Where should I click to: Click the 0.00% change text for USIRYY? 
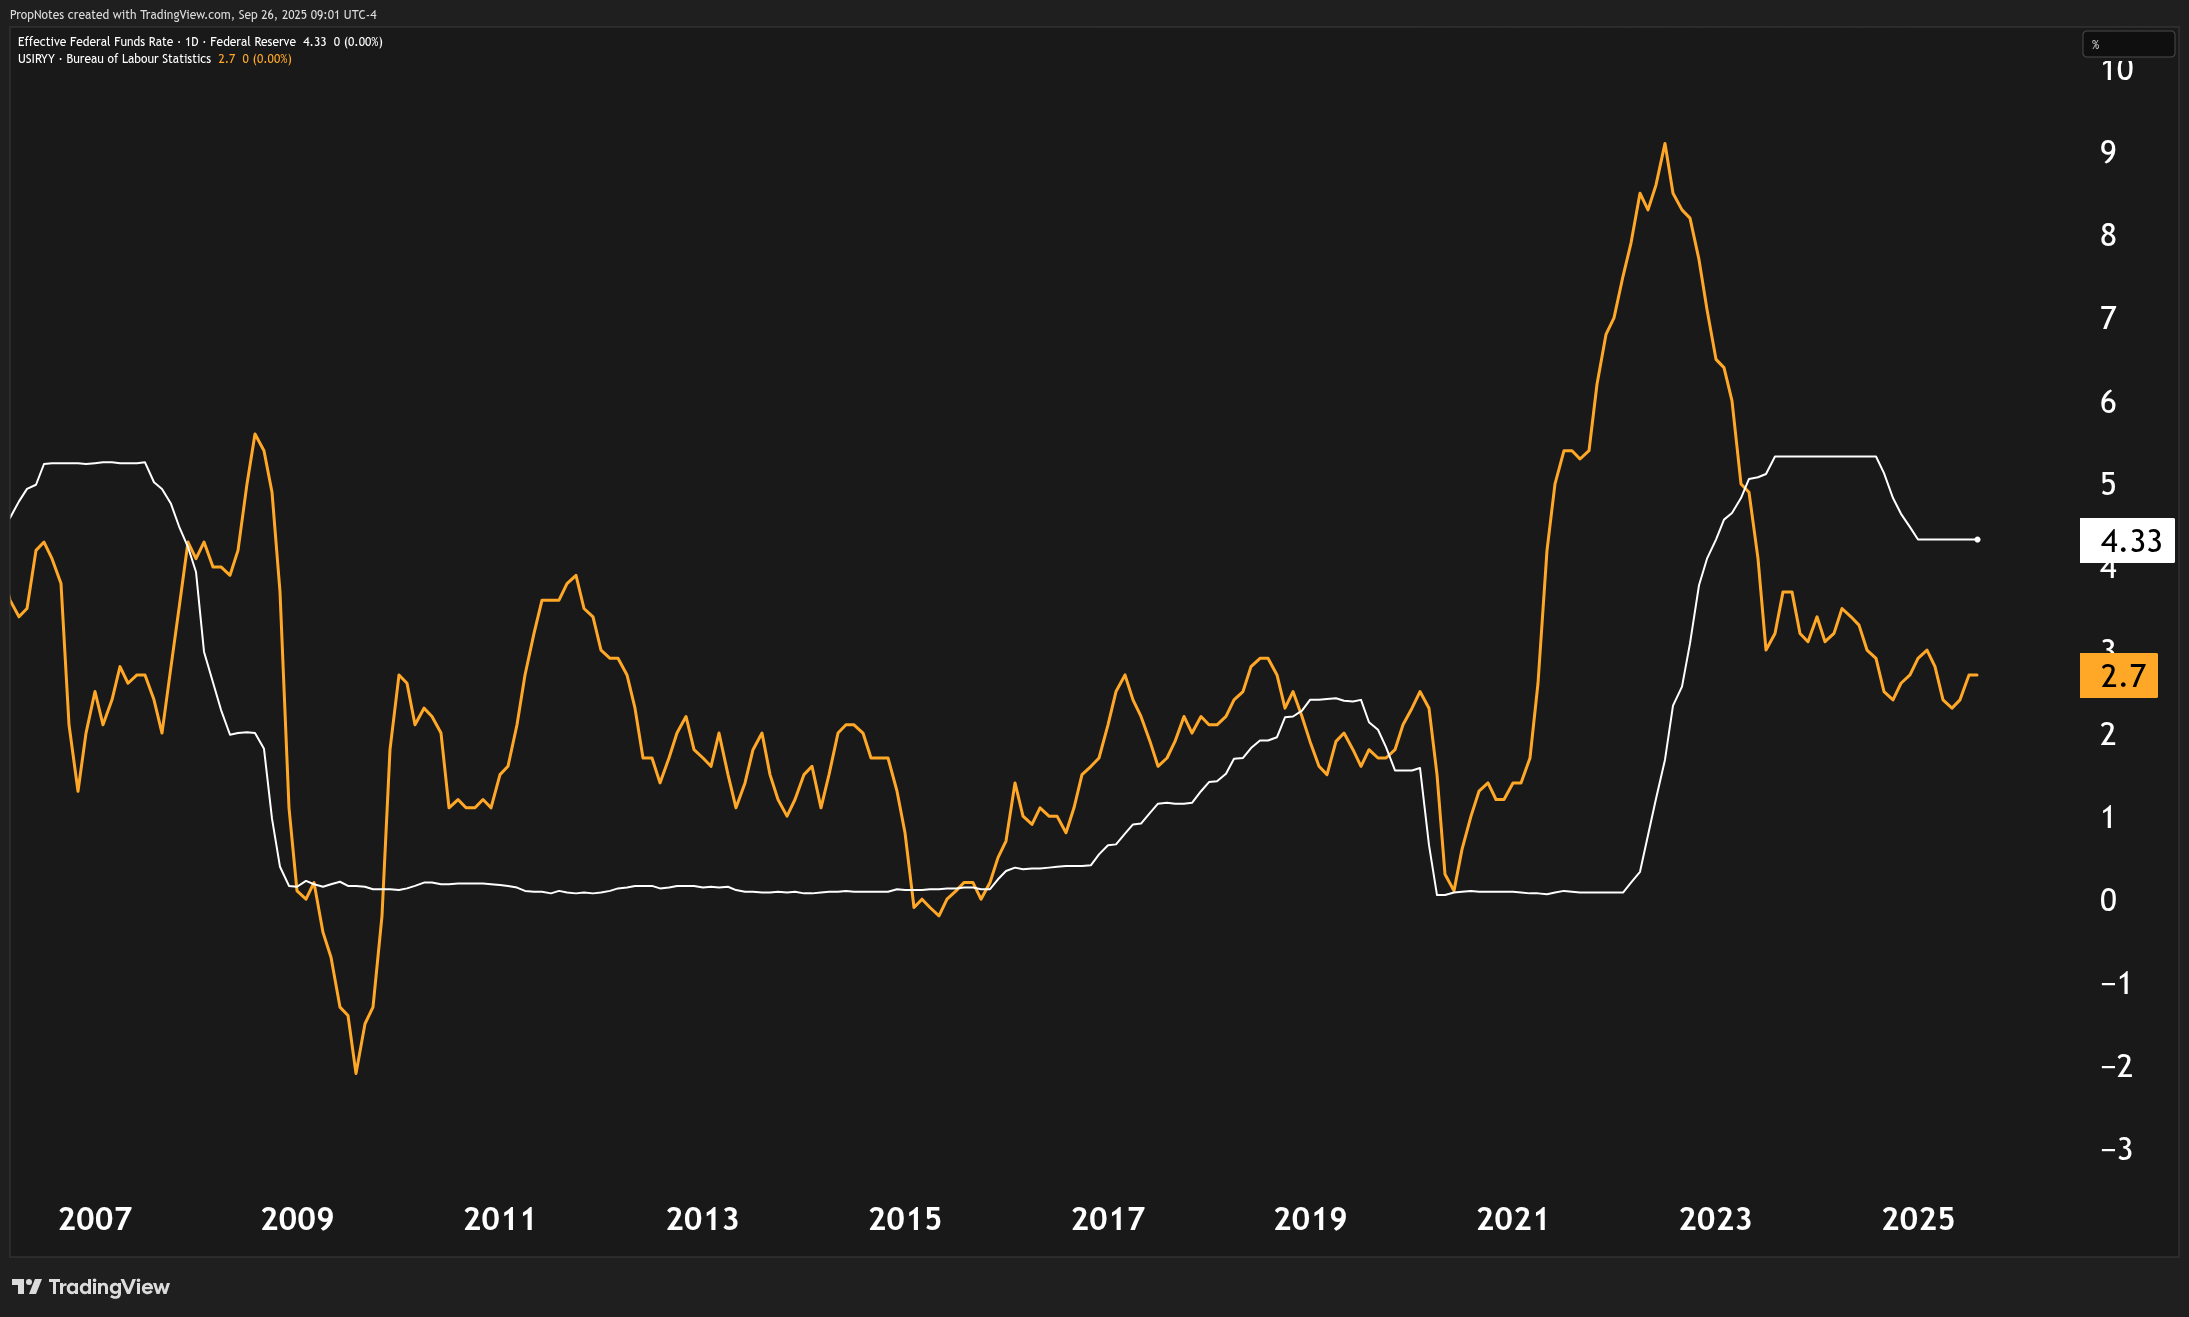(x=271, y=59)
